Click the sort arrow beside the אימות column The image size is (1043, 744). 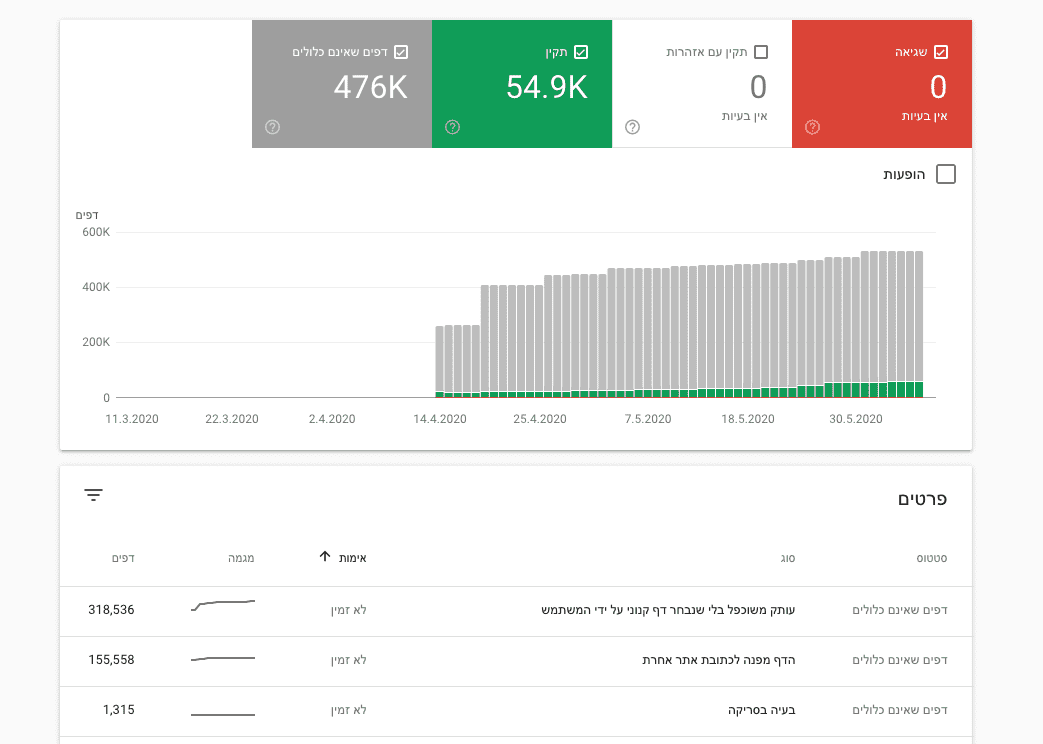tap(324, 557)
